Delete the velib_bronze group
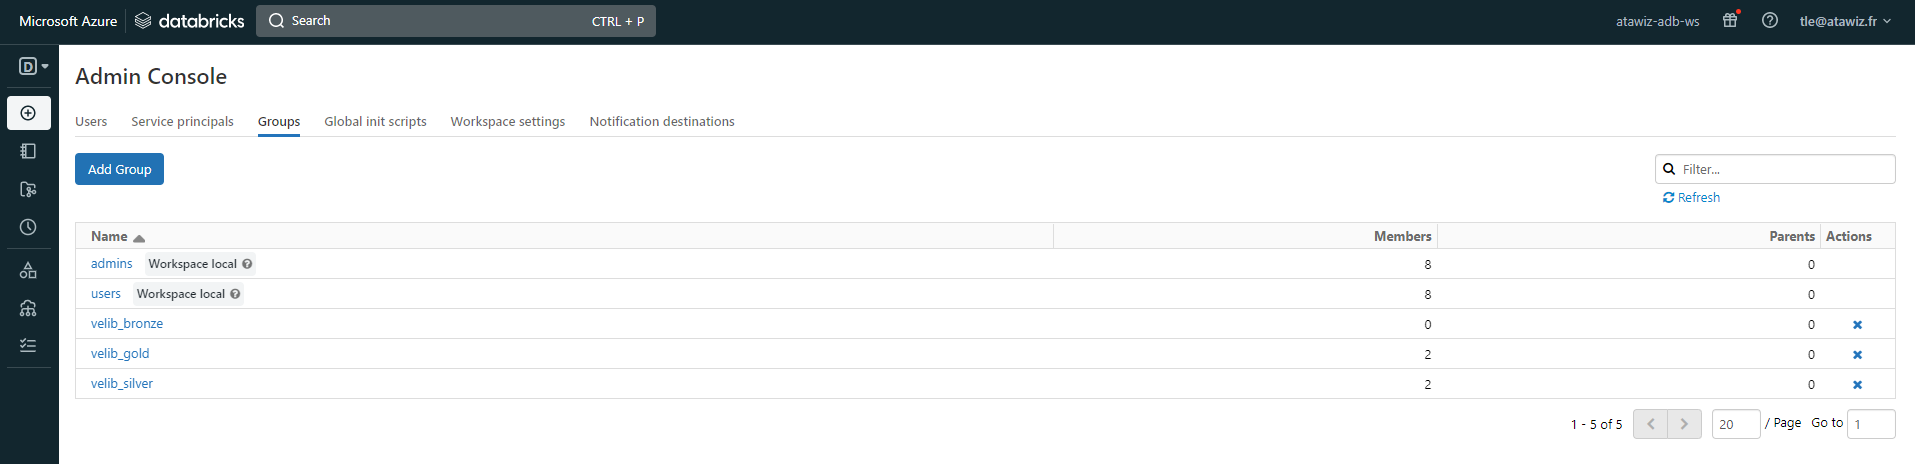 tap(1857, 325)
